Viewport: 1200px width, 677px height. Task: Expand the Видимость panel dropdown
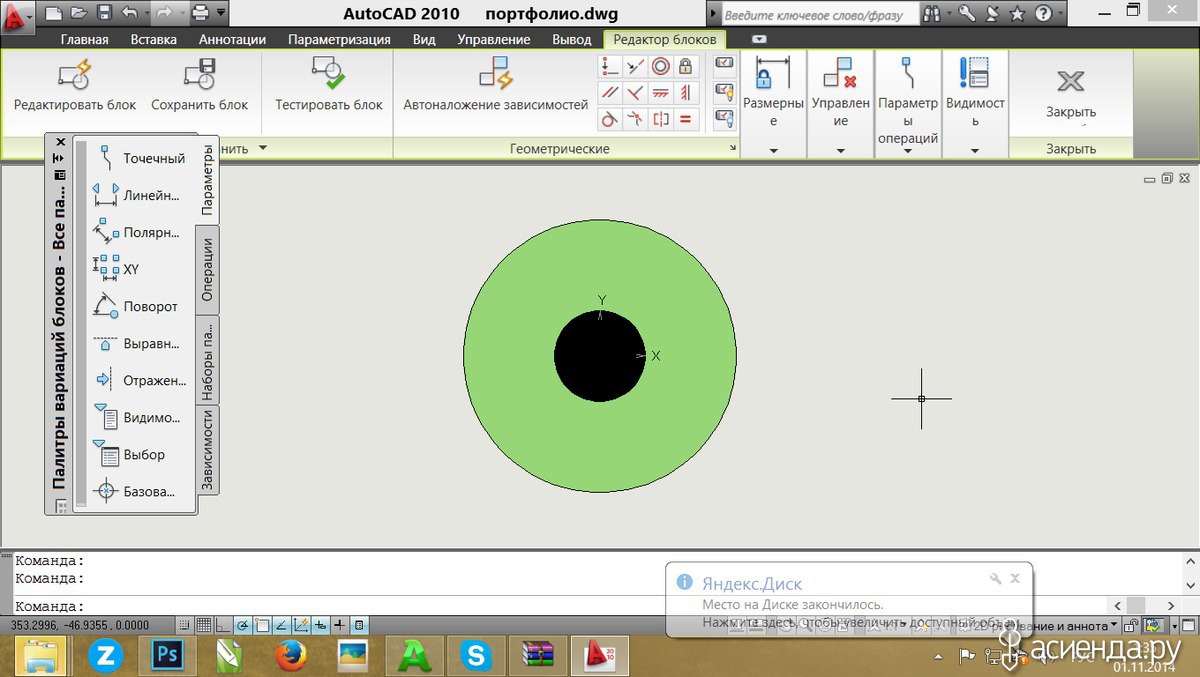975,150
